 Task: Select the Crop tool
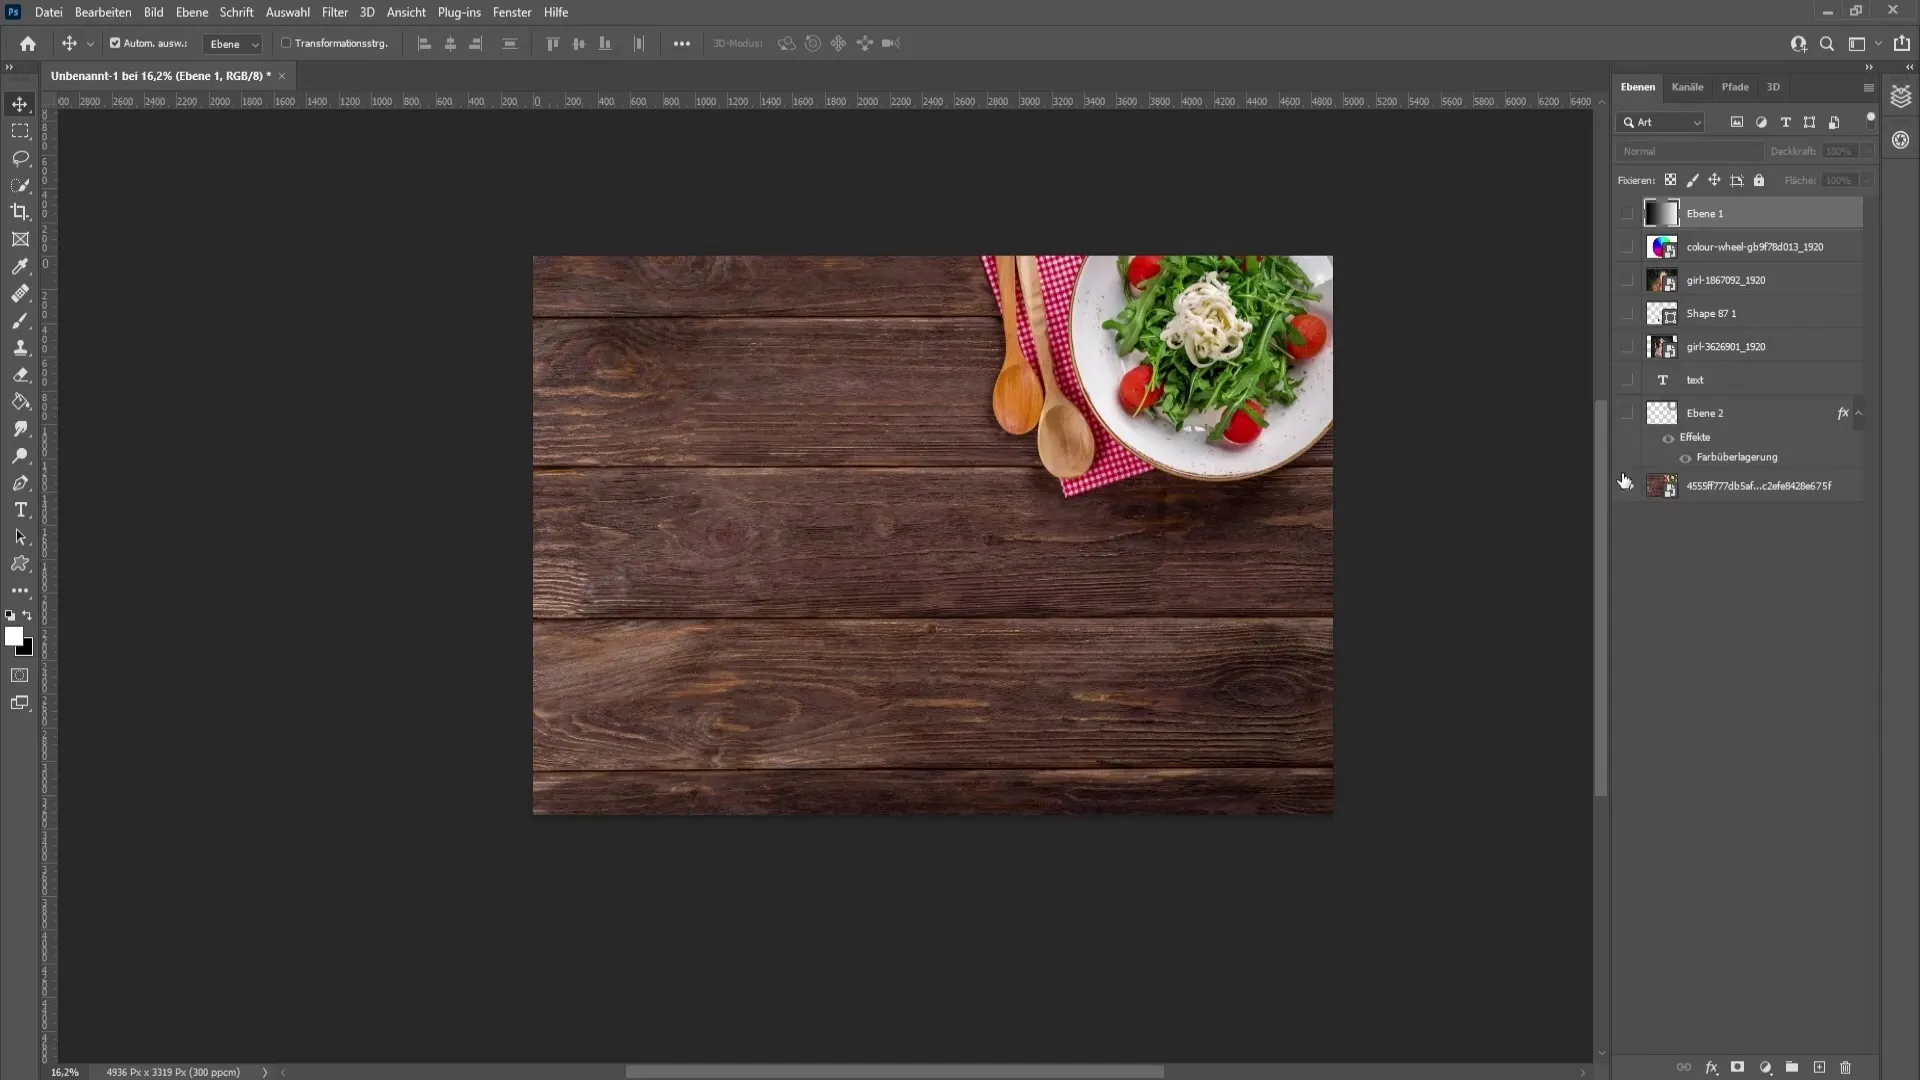(20, 212)
